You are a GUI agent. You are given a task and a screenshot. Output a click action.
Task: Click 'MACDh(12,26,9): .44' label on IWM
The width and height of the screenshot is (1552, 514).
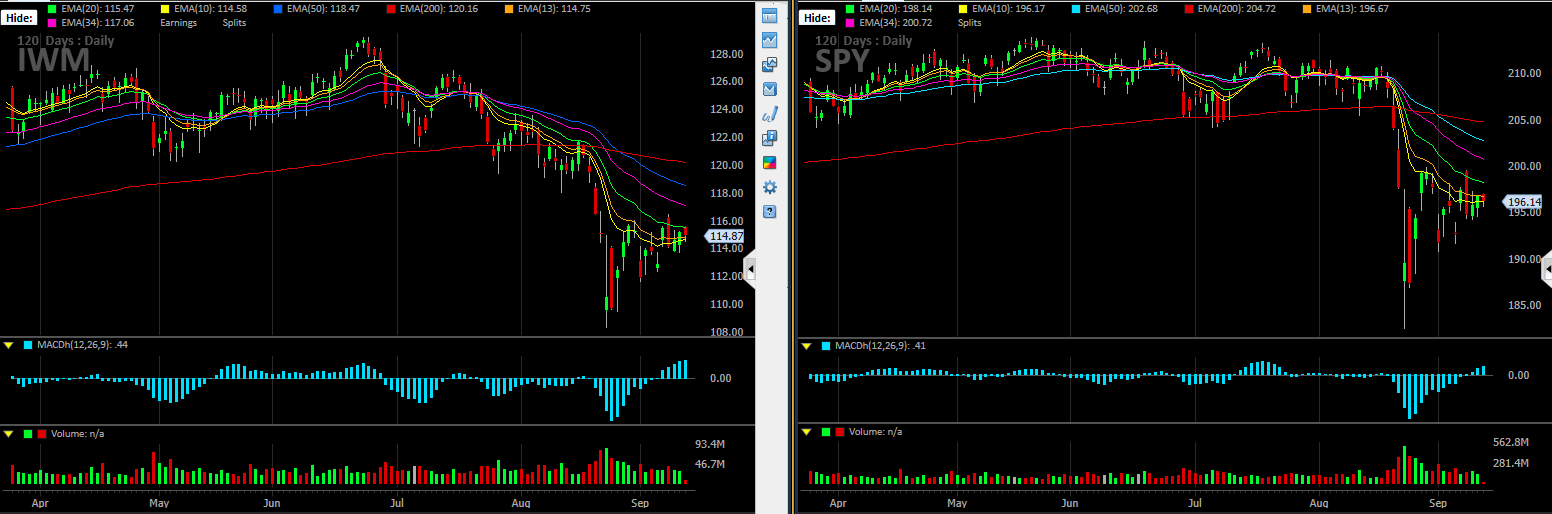(82, 345)
